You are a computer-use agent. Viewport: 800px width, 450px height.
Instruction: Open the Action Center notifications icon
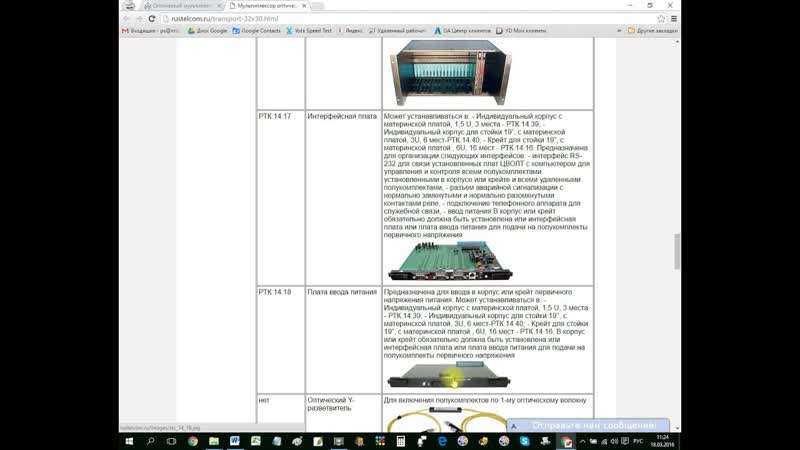point(625,441)
